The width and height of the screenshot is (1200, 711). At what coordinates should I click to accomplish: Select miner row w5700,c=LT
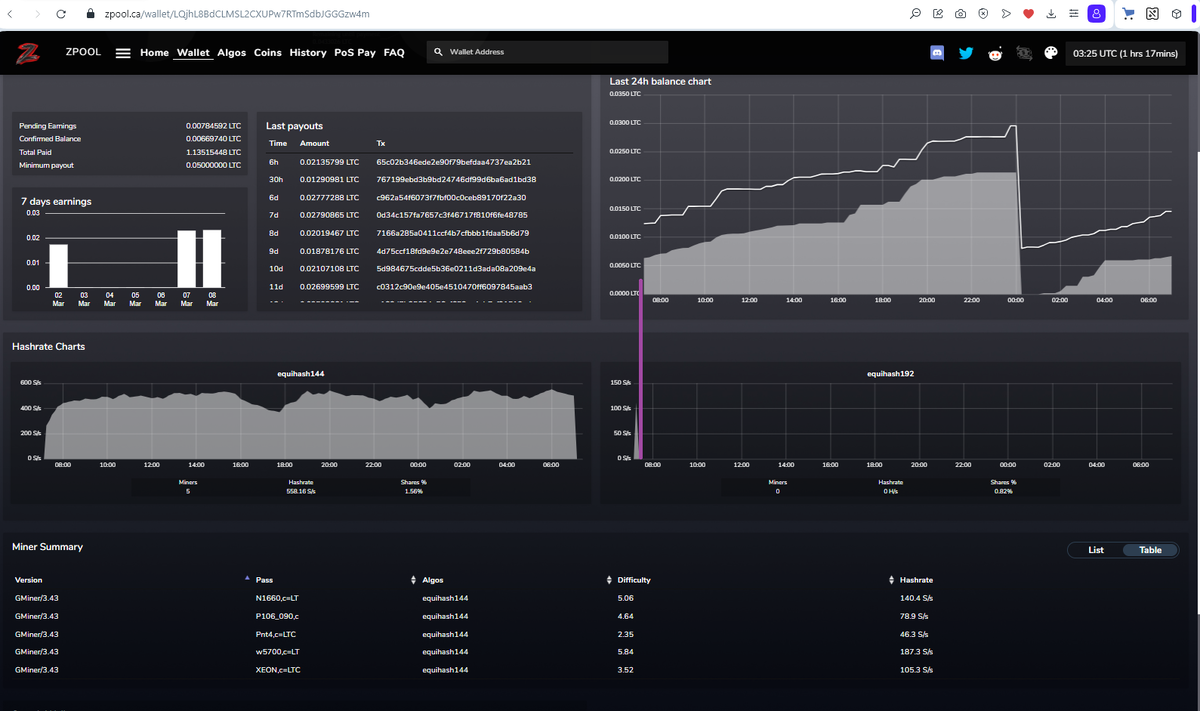pos(599,652)
